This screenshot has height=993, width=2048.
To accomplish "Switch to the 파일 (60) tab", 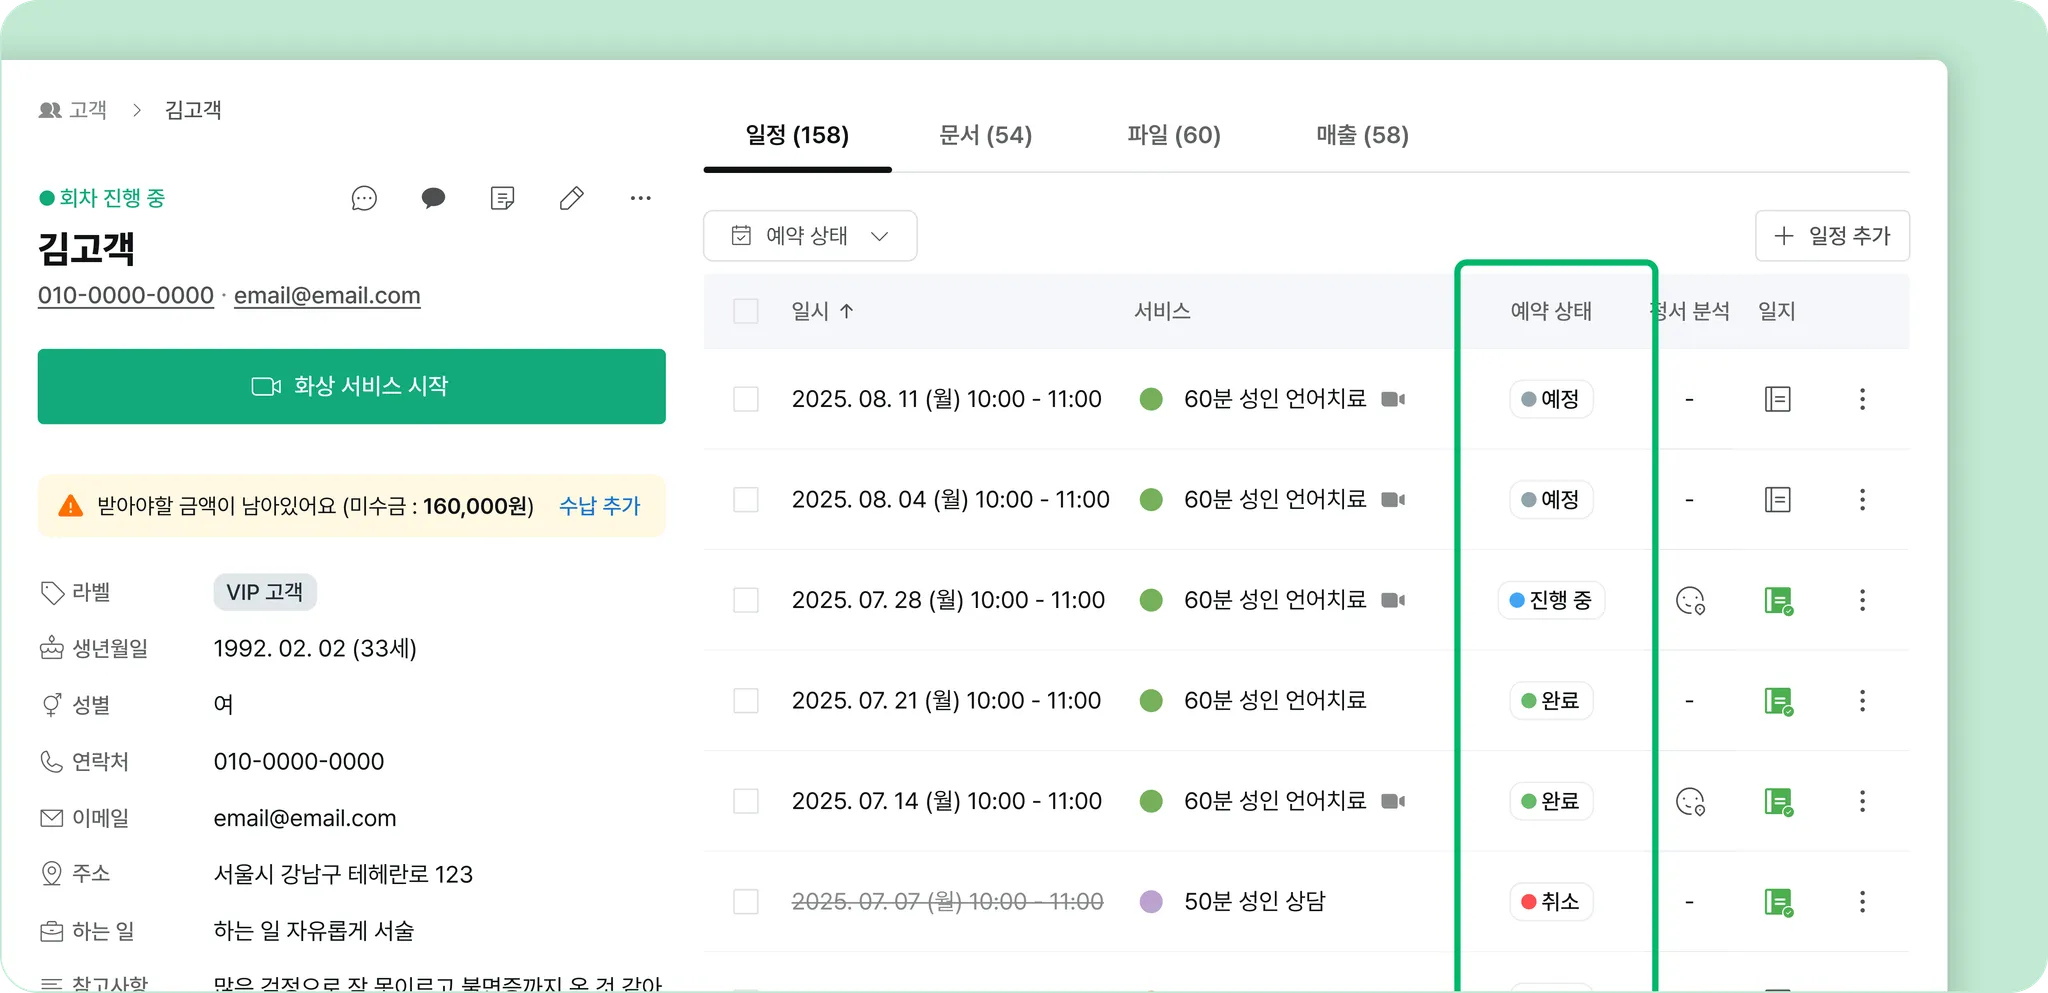I will (x=1174, y=135).
